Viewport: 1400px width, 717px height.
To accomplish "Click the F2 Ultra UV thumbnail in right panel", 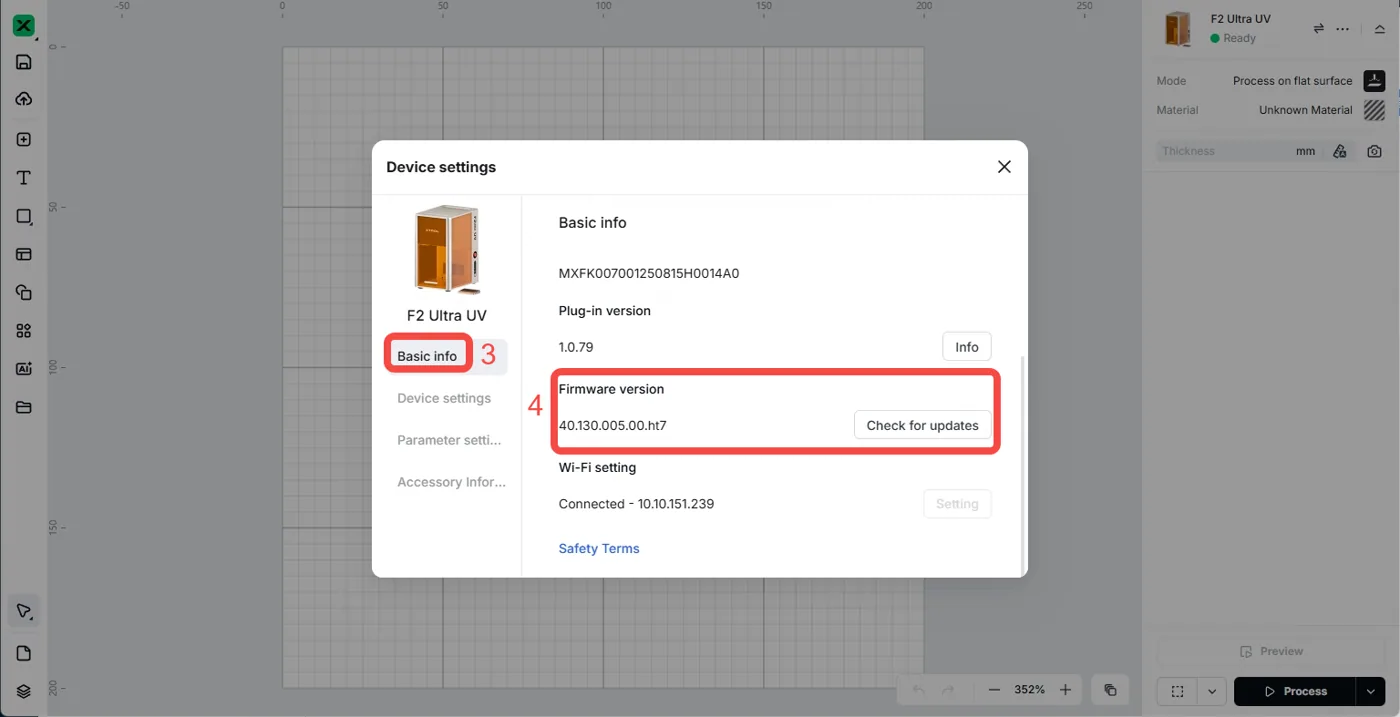I will coord(1179,29).
